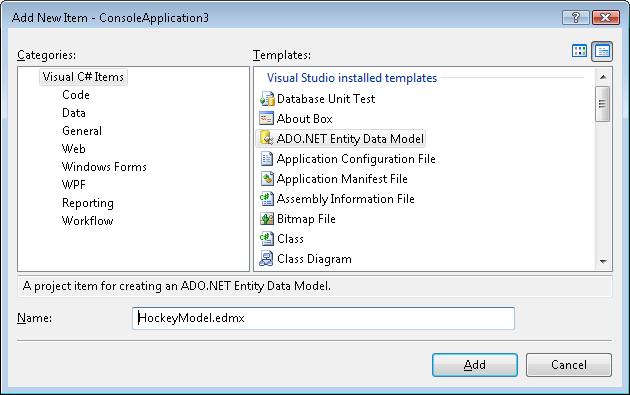Select the Web category

coord(73,149)
